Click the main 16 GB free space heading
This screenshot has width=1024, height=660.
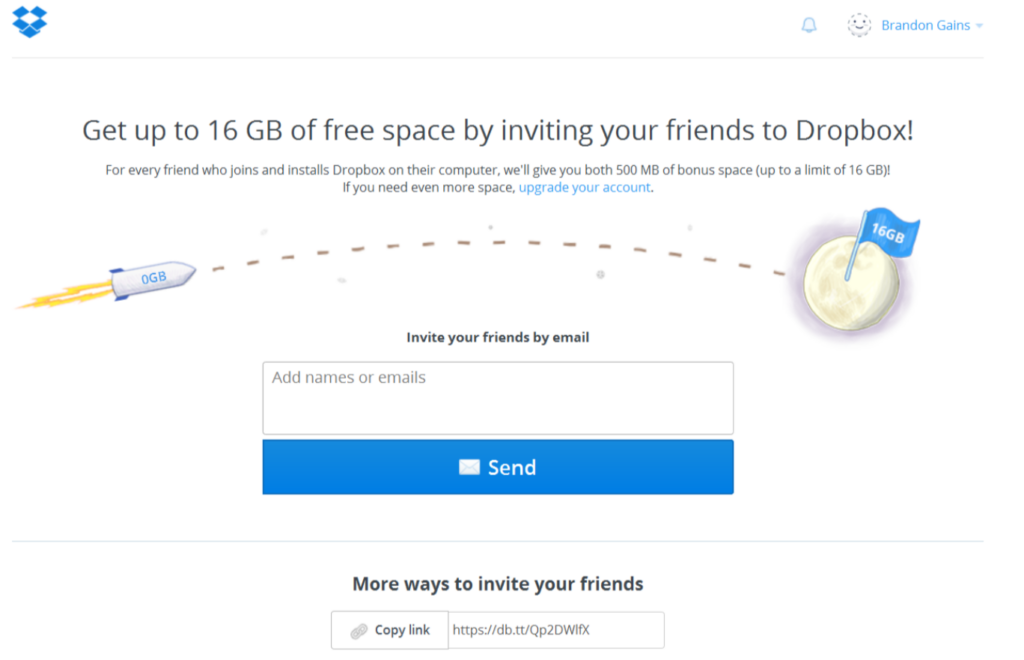pos(498,131)
